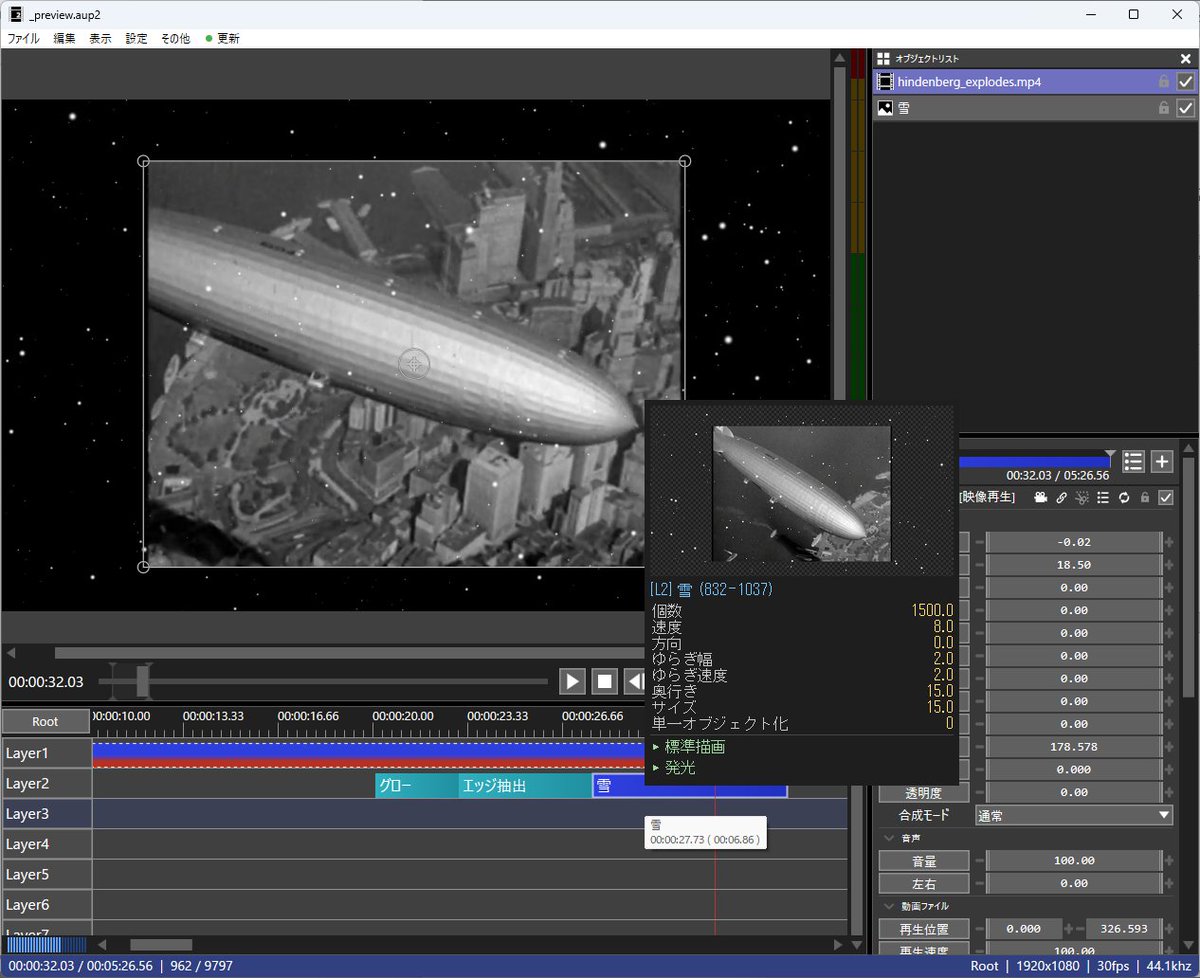The width and height of the screenshot is (1200, 978).
Task: Click the left arrow of the timeline scrollbar
Action: (x=101, y=945)
